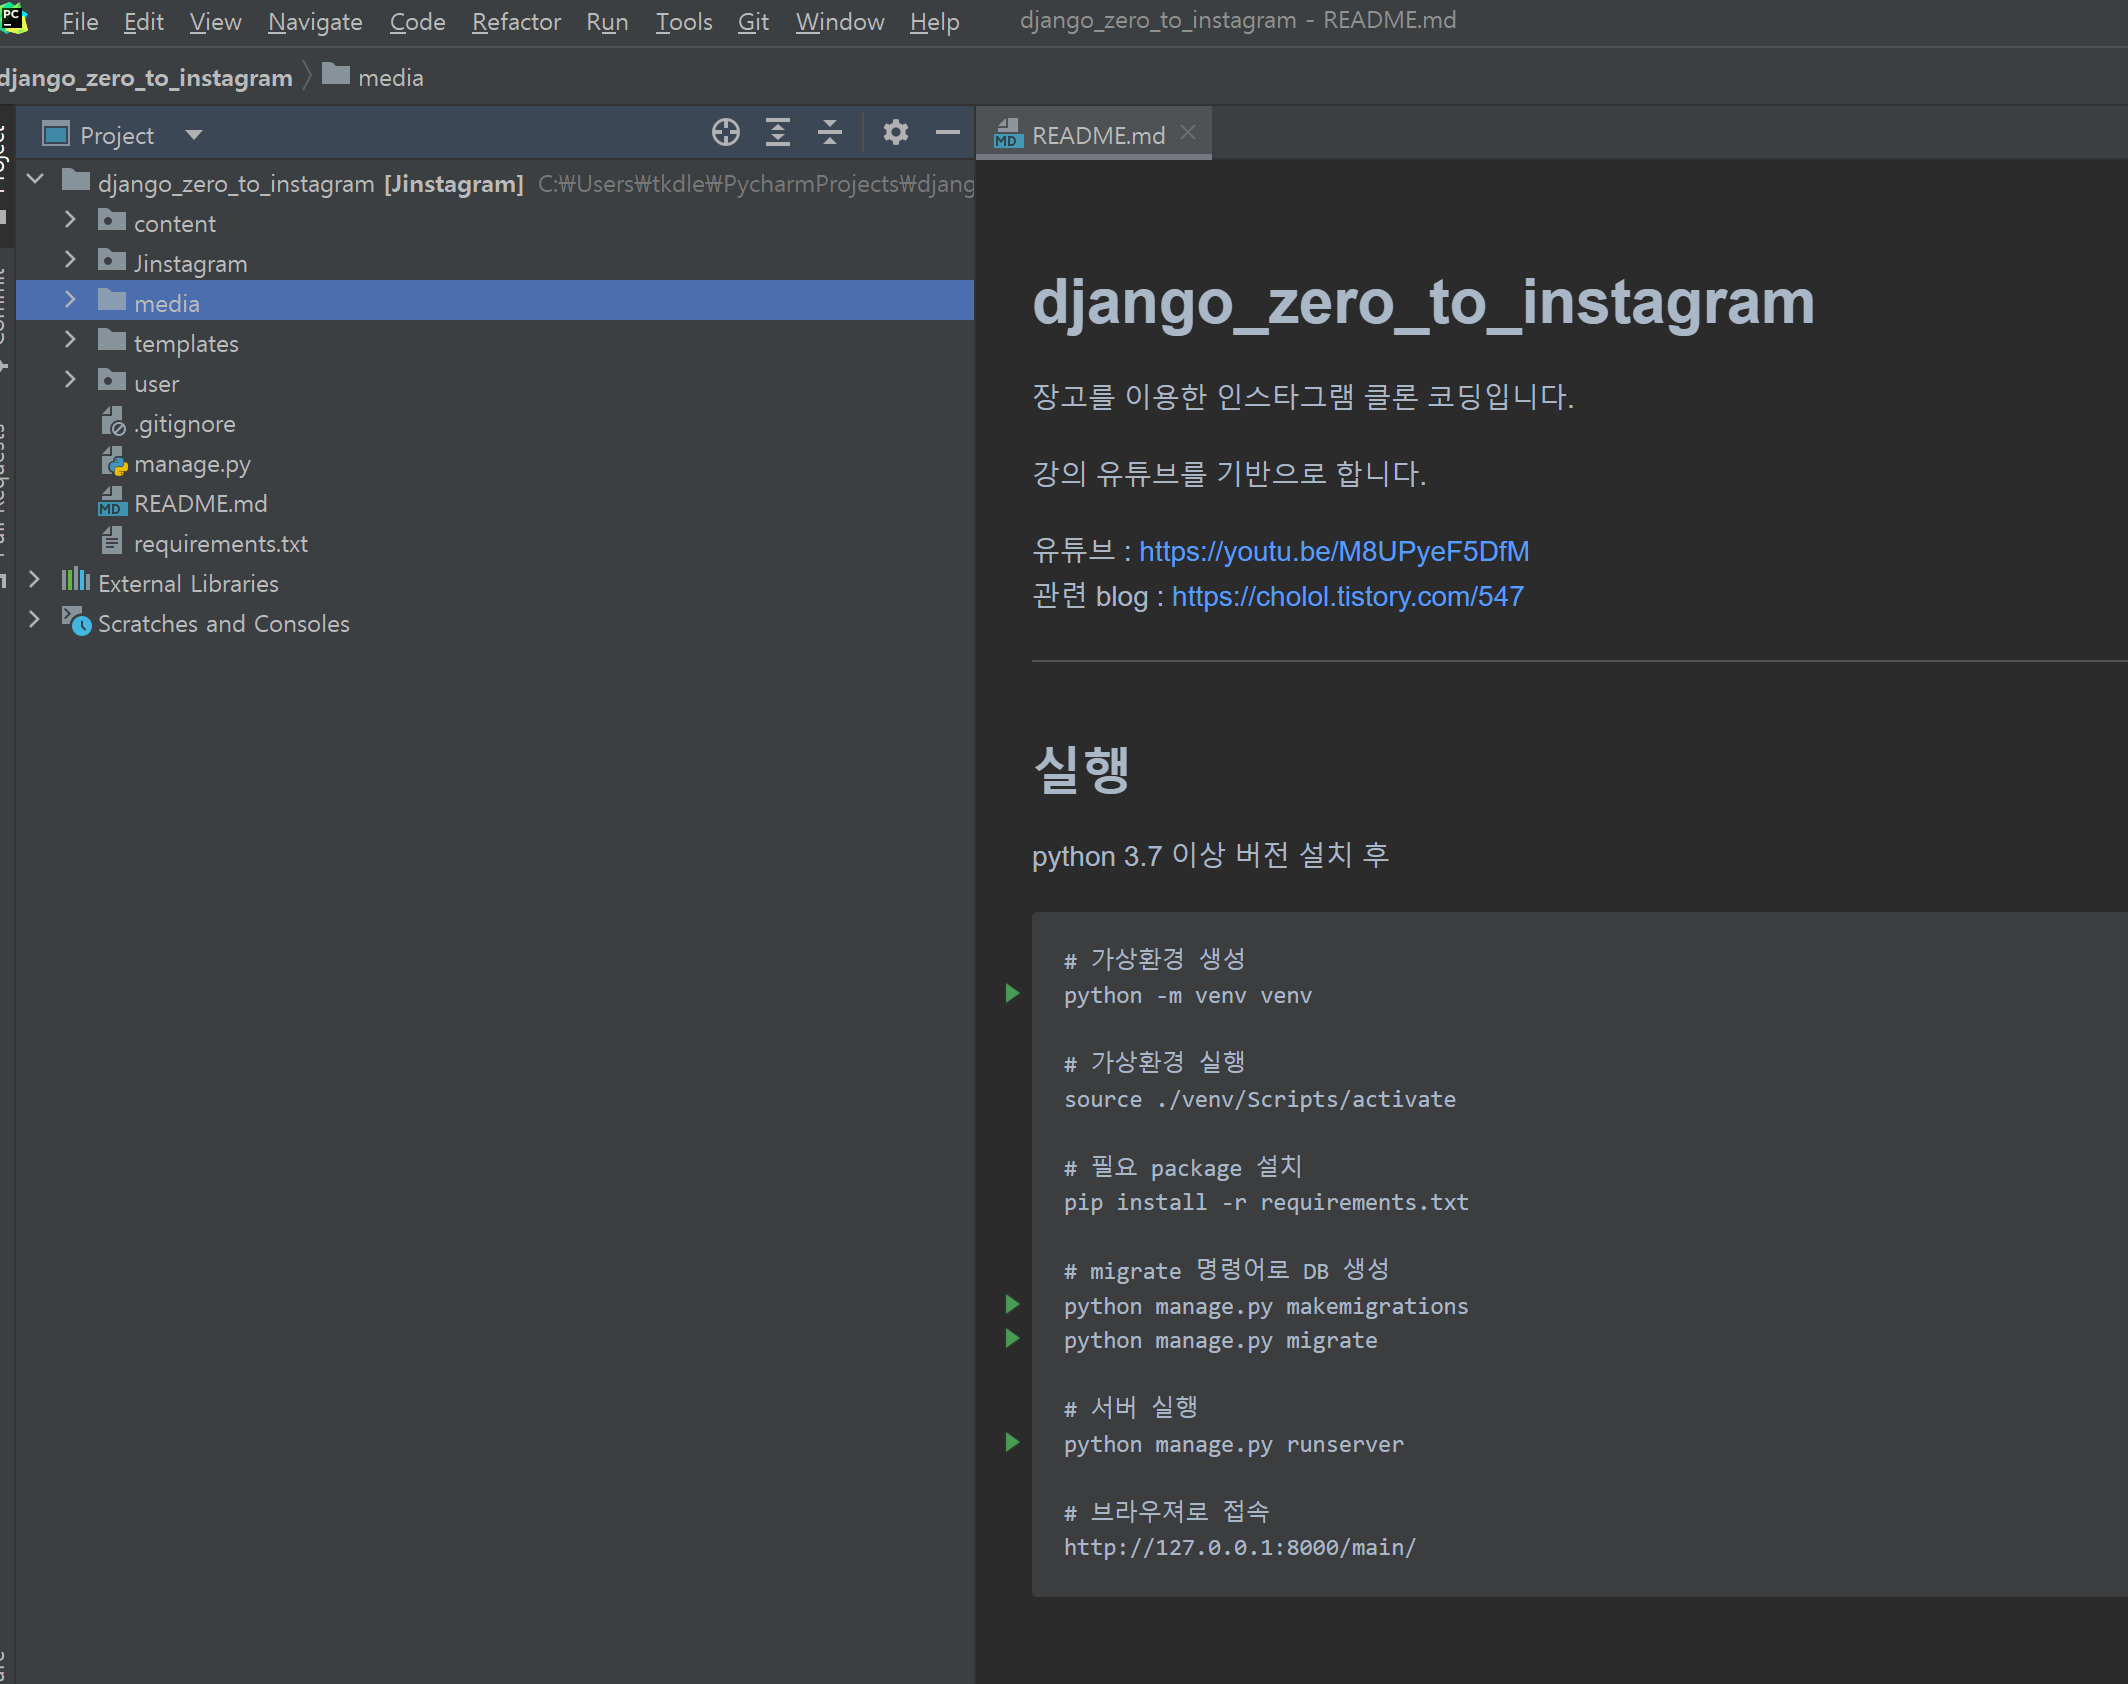
Task: Hide the Project tool window
Action: (x=947, y=132)
